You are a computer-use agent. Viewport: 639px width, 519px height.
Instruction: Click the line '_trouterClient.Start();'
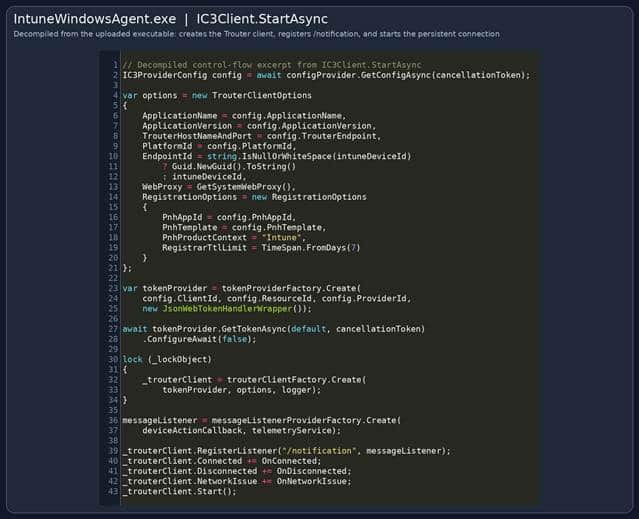[179, 492]
